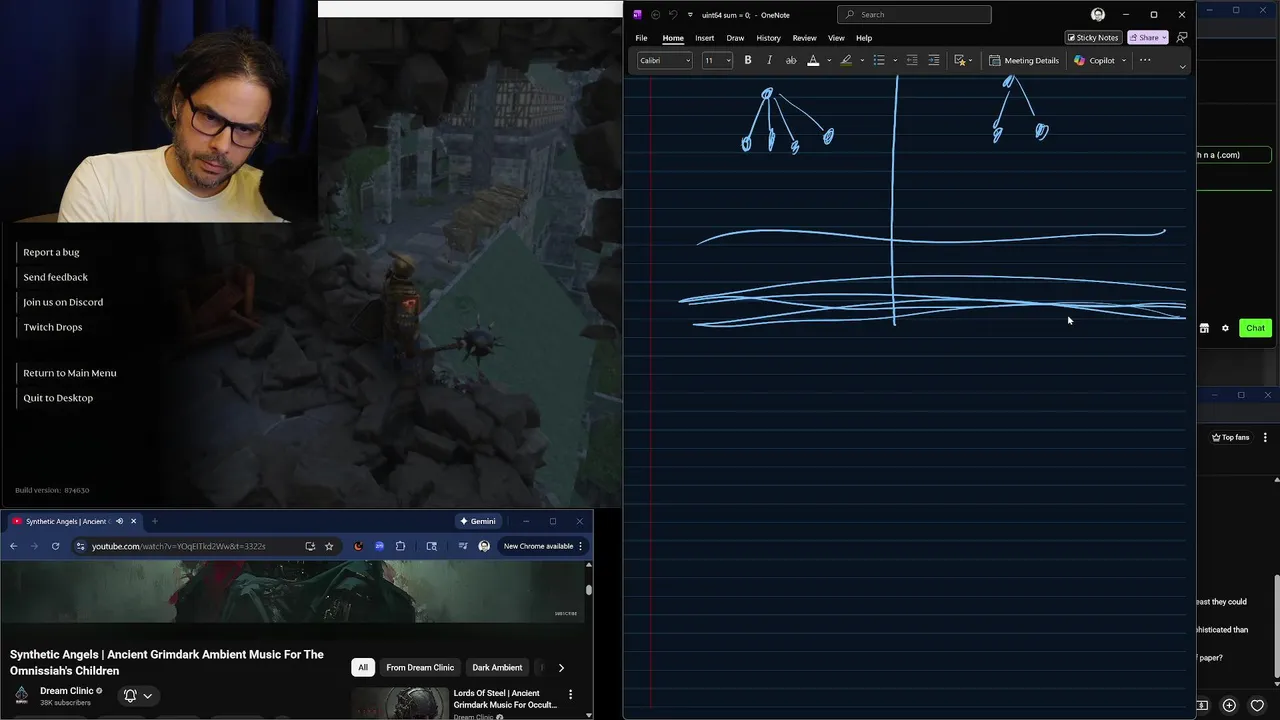Open Dream Clinic notification bell dropdown

click(x=138, y=695)
